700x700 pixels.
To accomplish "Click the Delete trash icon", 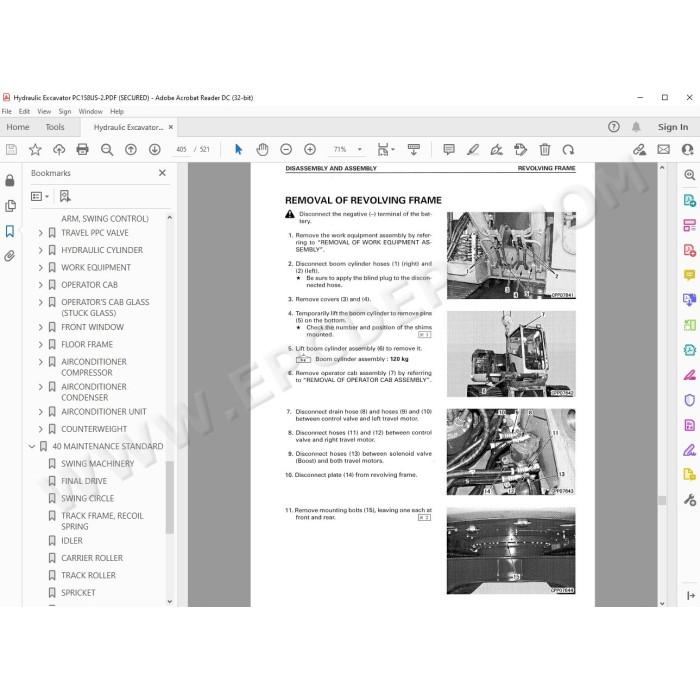I will [544, 150].
